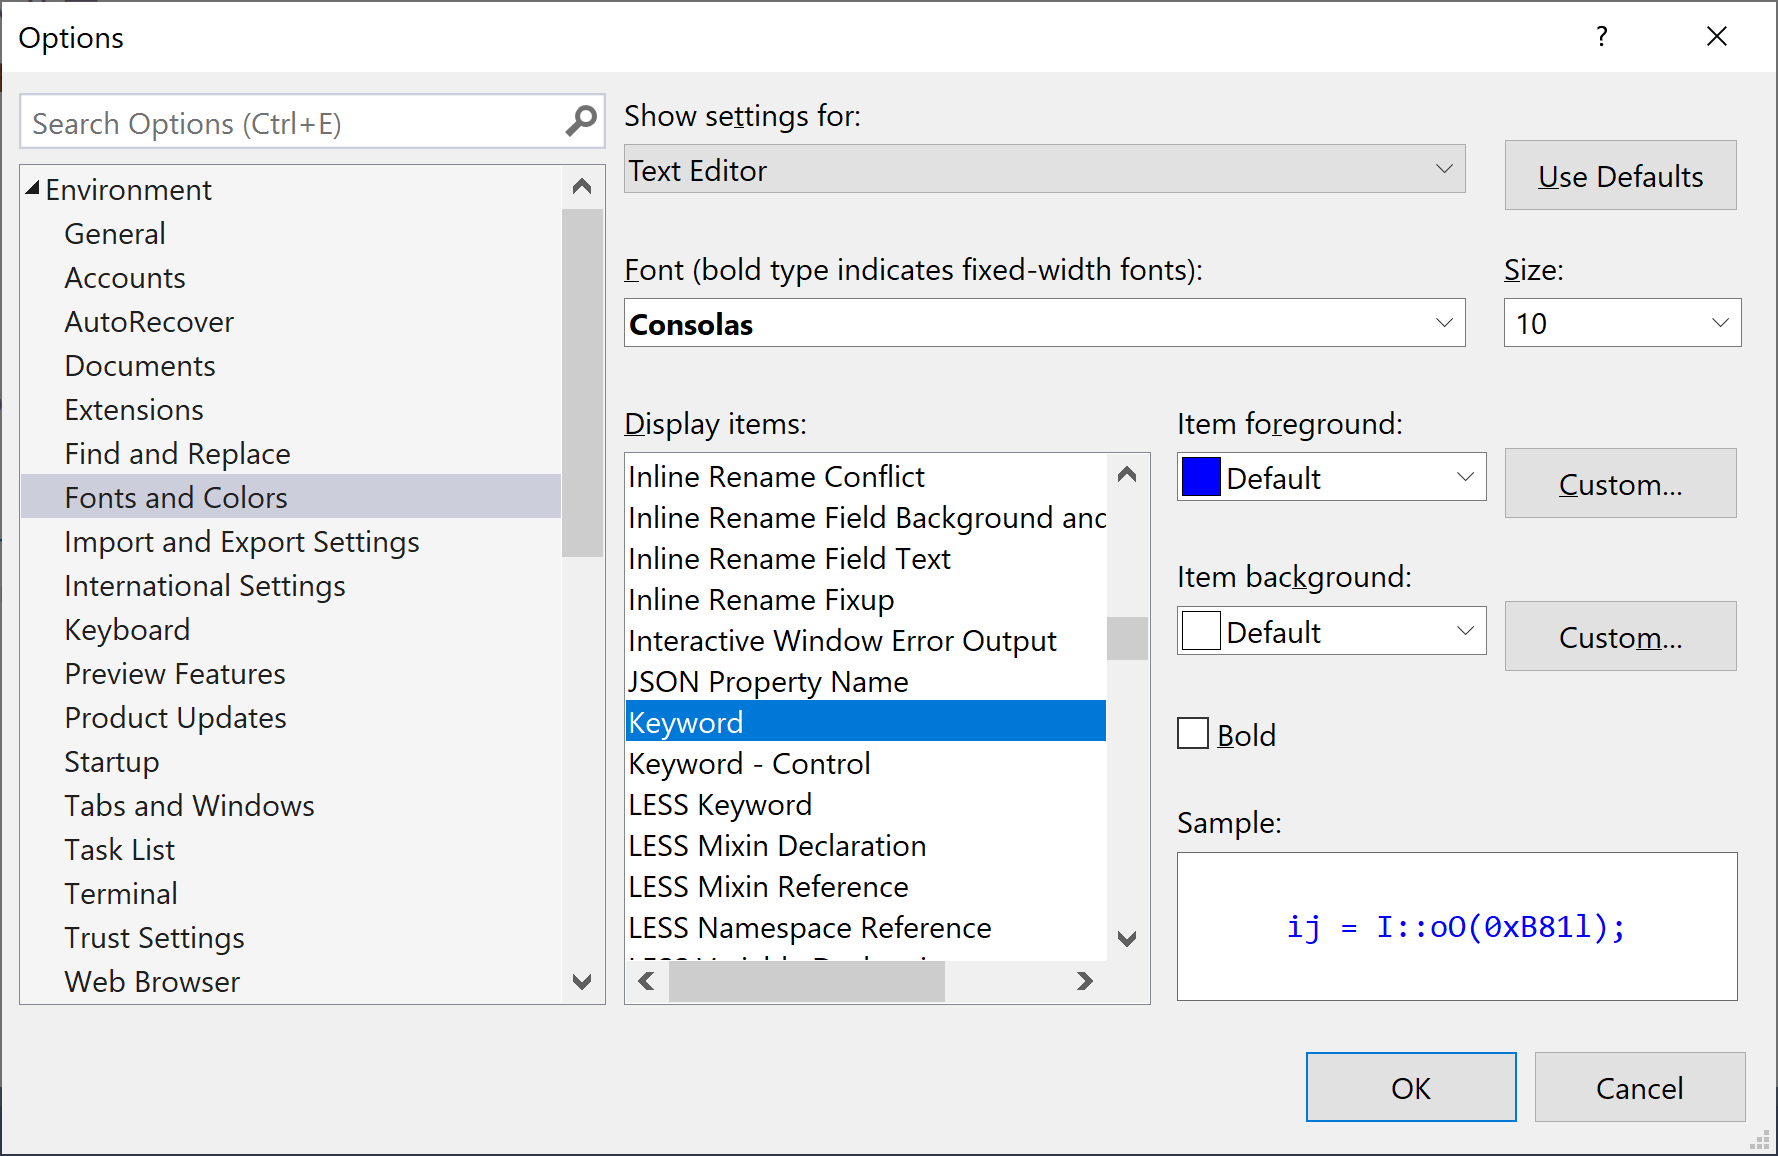Click the display items vertical scrollbar thumb
Screen dimensions: 1778x1156
[x=1127, y=638]
